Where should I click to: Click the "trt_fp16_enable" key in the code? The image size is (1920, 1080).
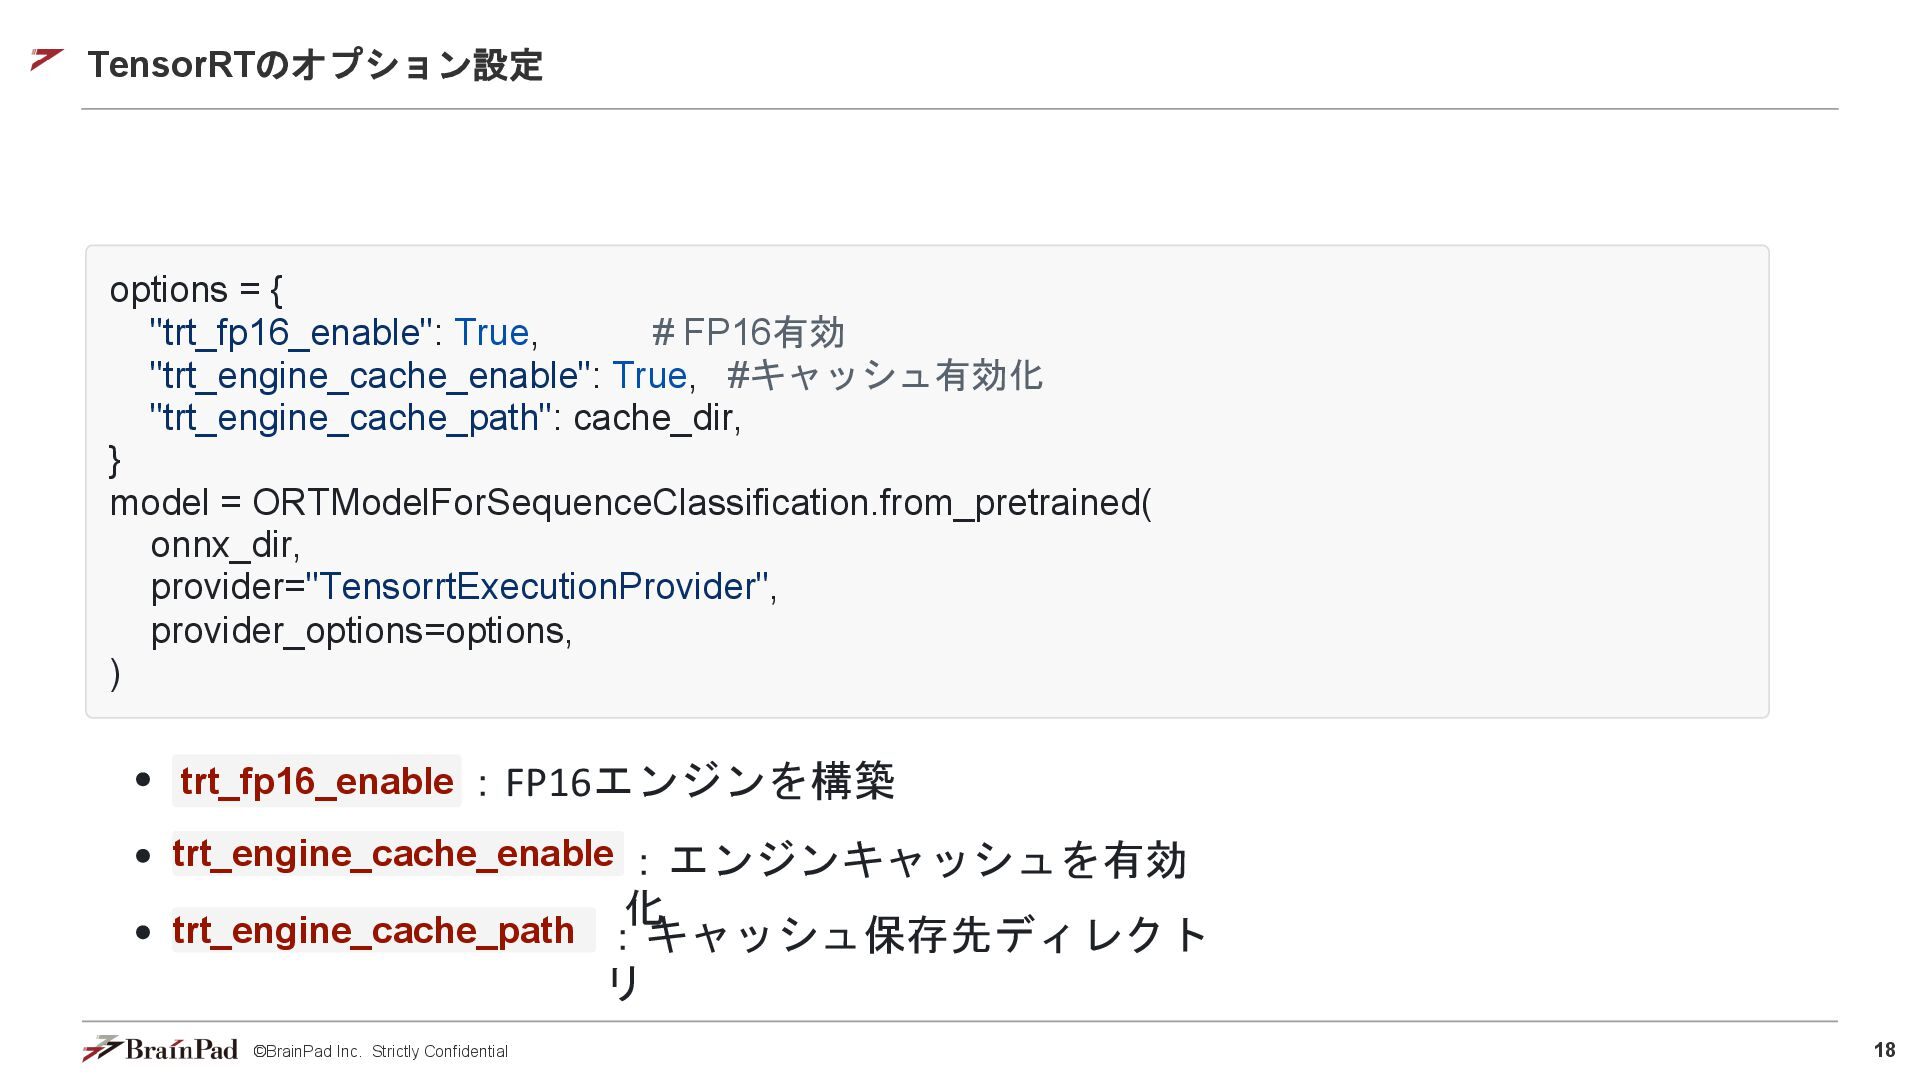(x=291, y=333)
